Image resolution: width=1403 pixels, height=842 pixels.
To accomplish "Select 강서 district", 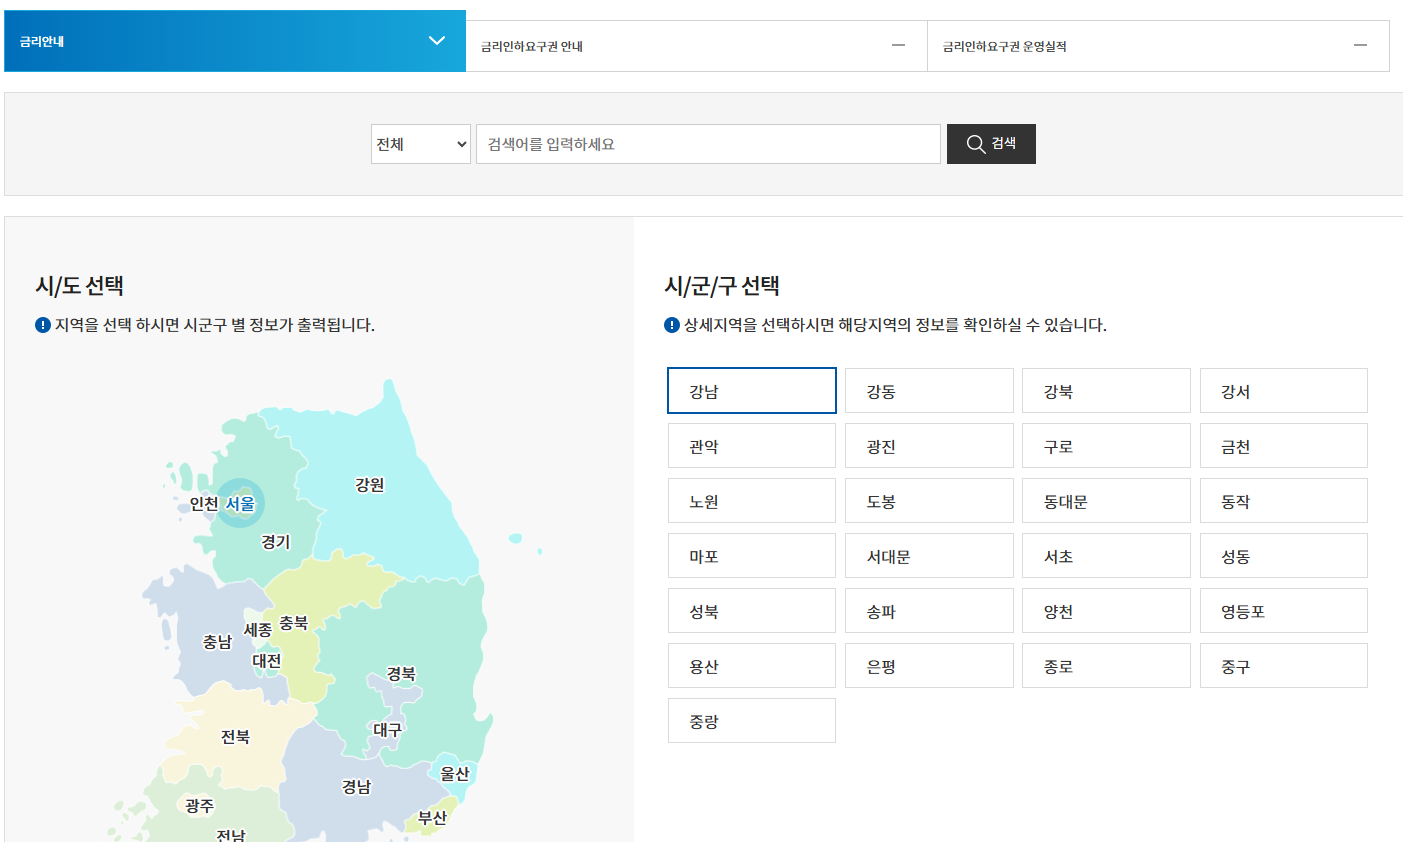I will [x=1284, y=391].
